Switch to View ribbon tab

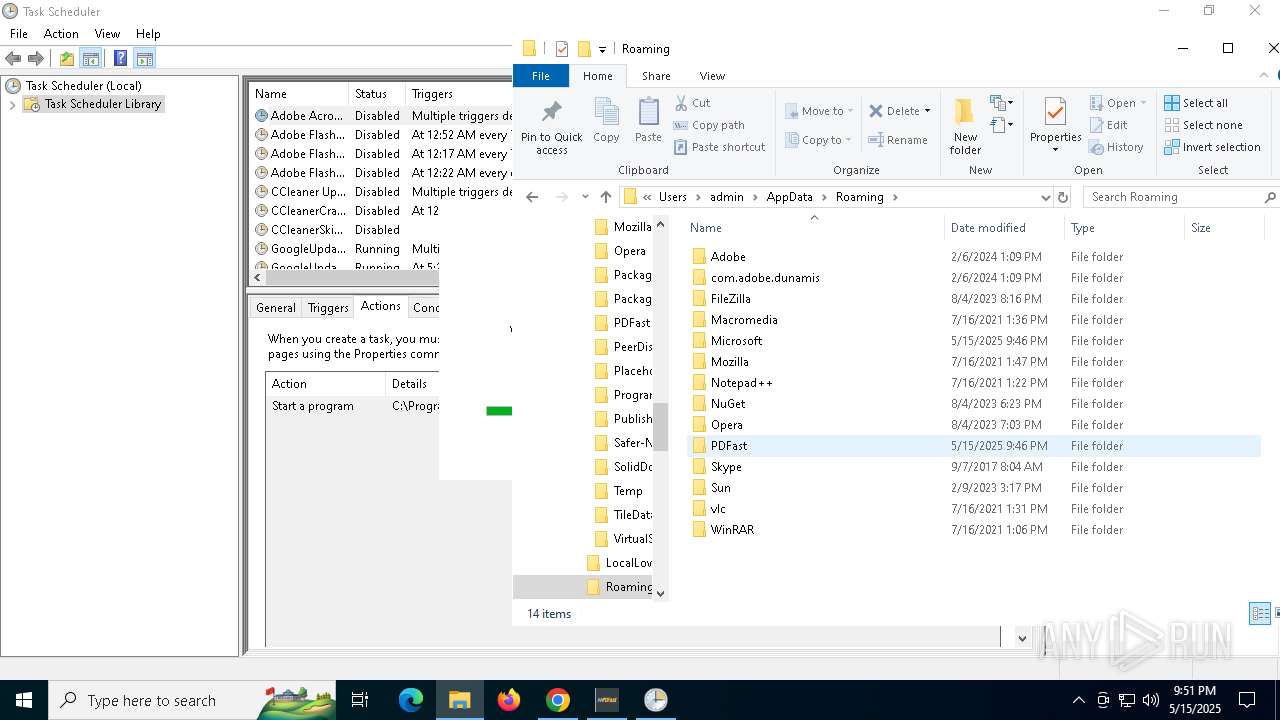(712, 76)
